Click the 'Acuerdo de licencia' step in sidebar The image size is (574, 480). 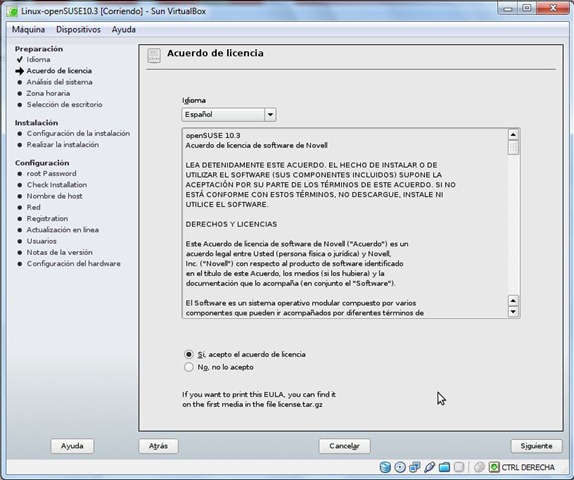point(59,71)
